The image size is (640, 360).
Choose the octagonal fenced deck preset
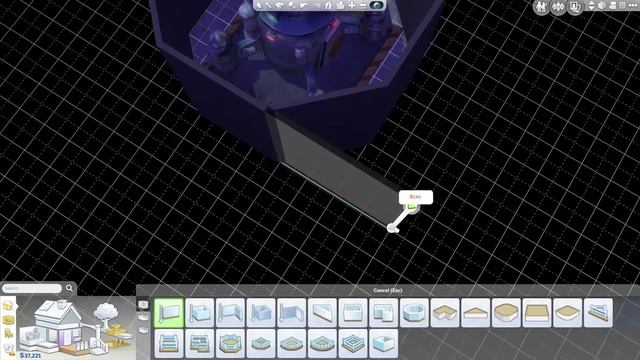230,344
